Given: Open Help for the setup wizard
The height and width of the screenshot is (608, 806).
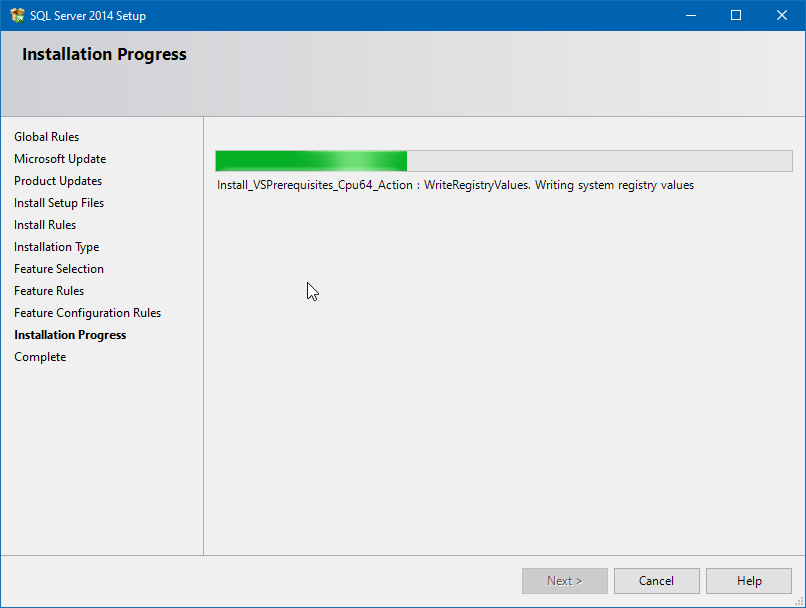Looking at the screenshot, I should [x=748, y=580].
